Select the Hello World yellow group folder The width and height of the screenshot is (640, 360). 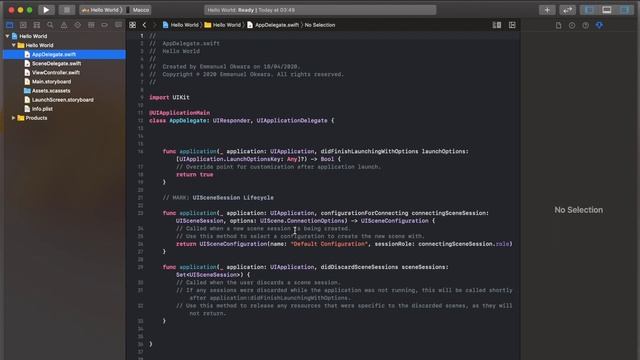[36, 45]
